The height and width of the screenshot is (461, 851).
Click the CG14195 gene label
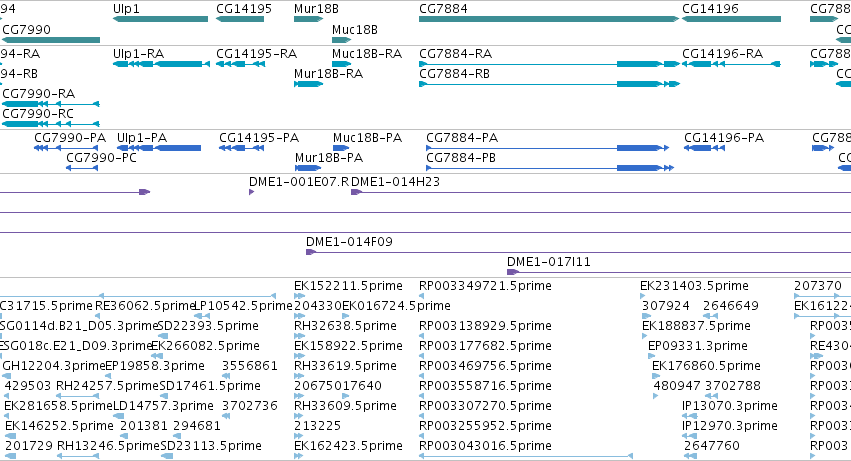(x=244, y=9)
